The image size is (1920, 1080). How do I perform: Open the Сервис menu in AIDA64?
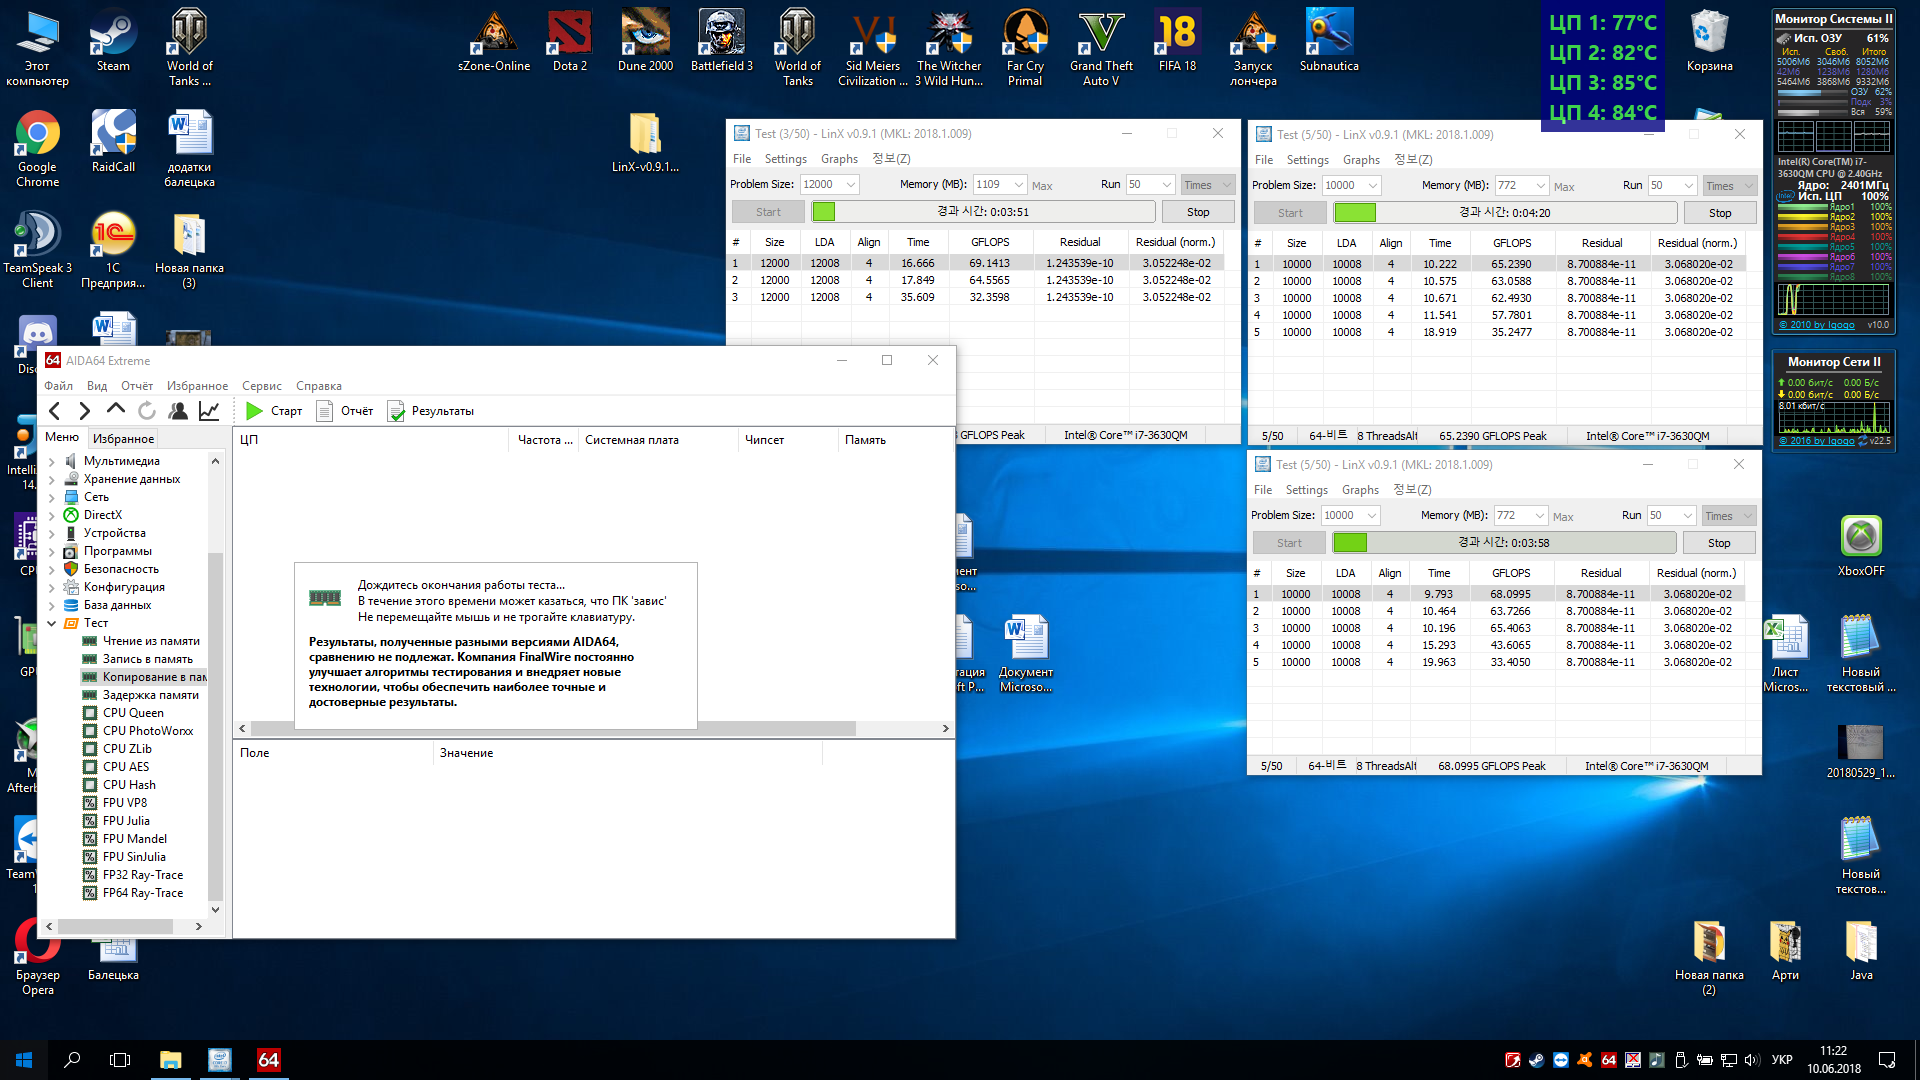point(261,386)
